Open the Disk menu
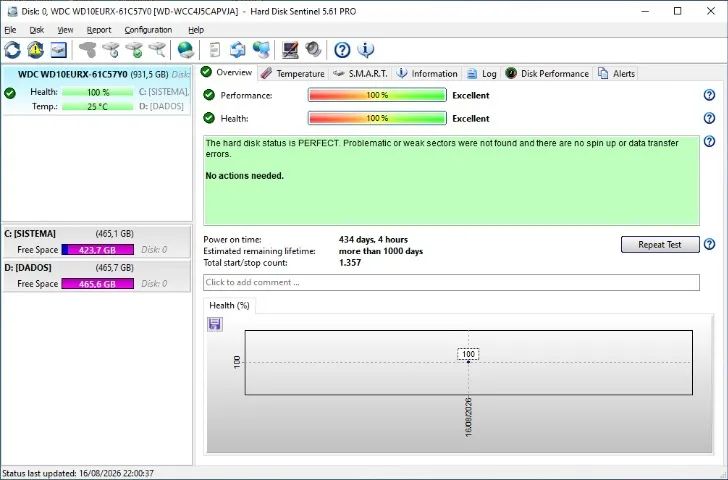Screen dimensions: 728x480 pyautogui.click(x=37, y=30)
